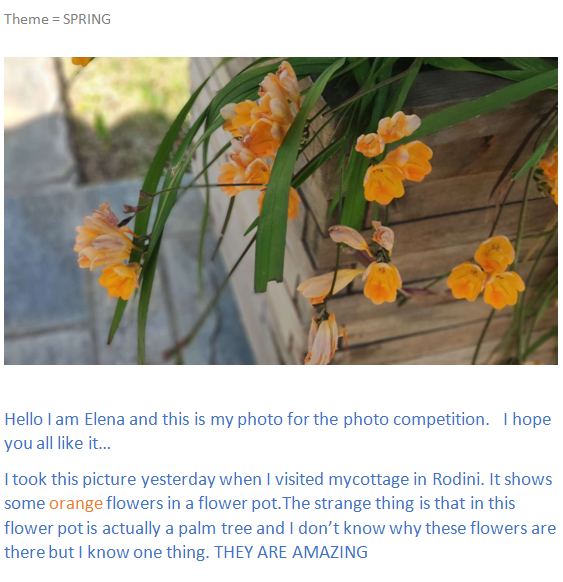Click 'you all like it...' line
The height and width of the screenshot is (582, 563).
pos(58,444)
